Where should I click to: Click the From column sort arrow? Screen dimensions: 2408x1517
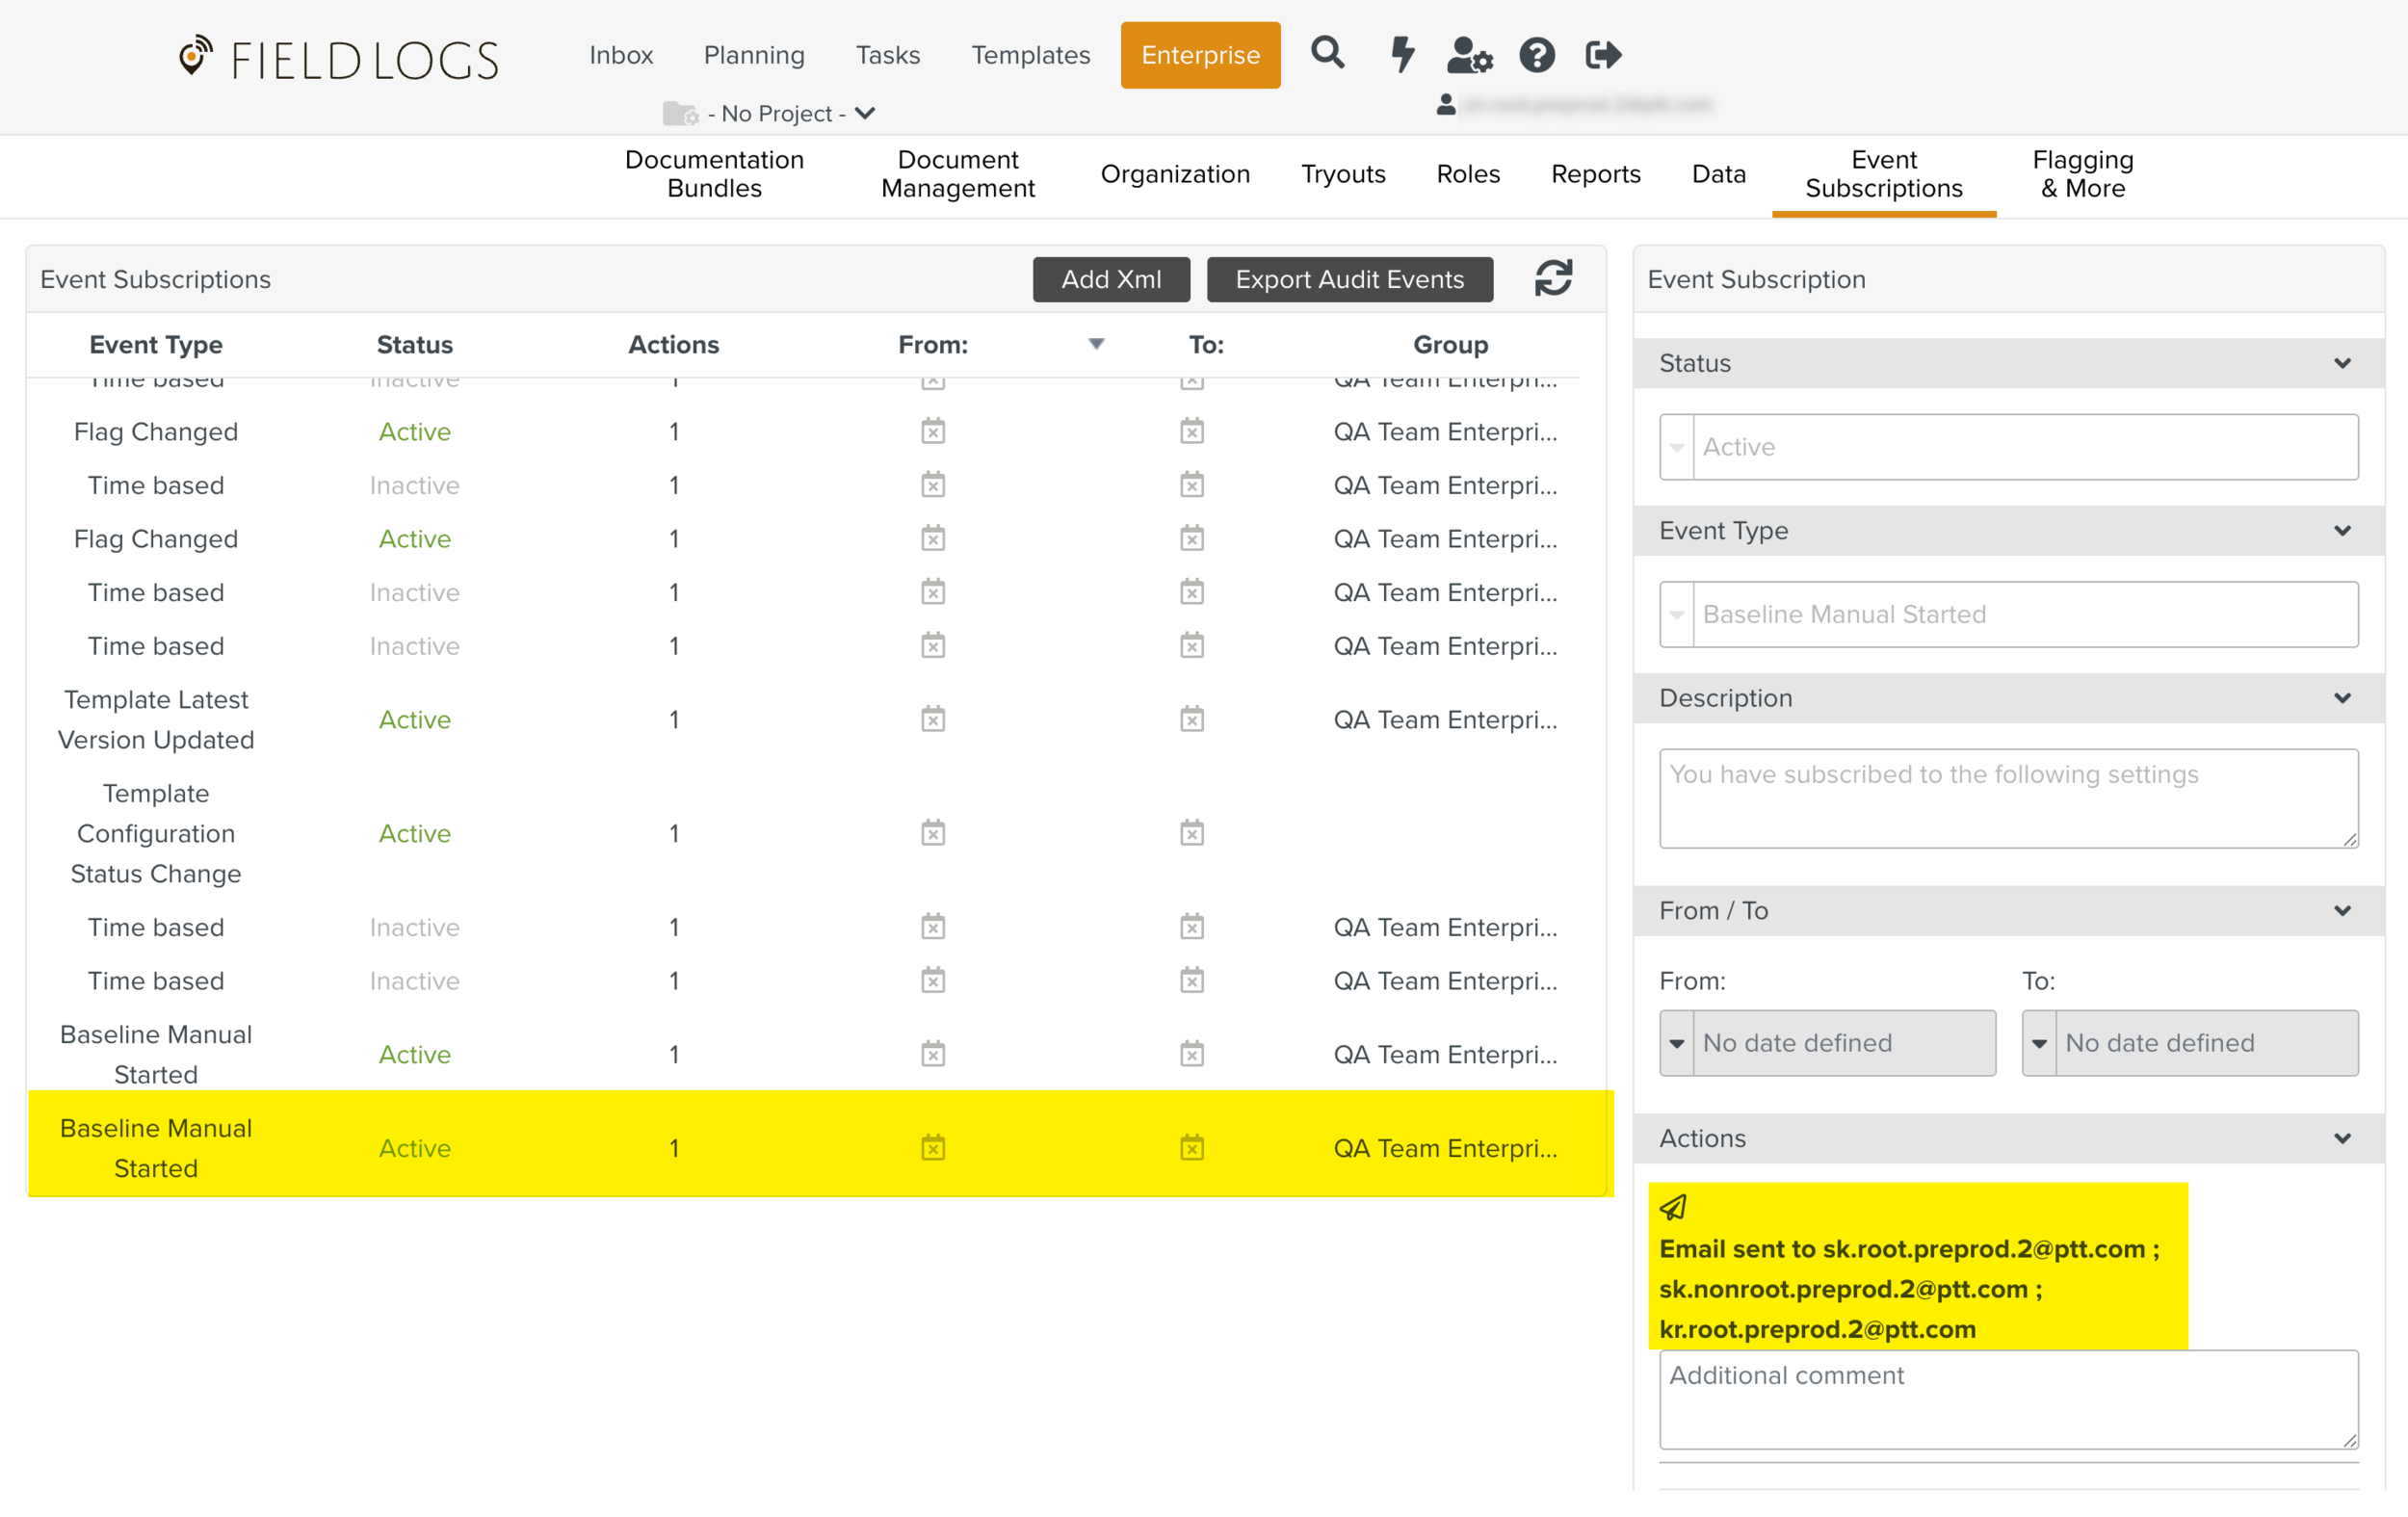point(1096,344)
